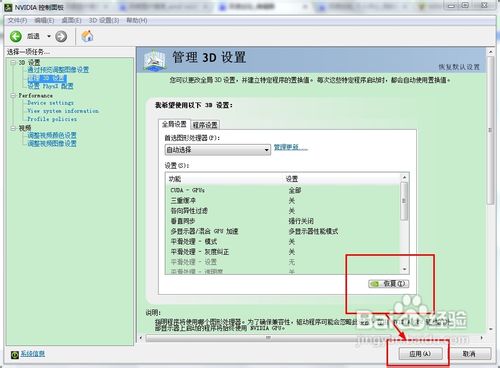The height and width of the screenshot is (368, 500).
Task: Click the 系统信息 icon at bottom left
Action: point(15,355)
